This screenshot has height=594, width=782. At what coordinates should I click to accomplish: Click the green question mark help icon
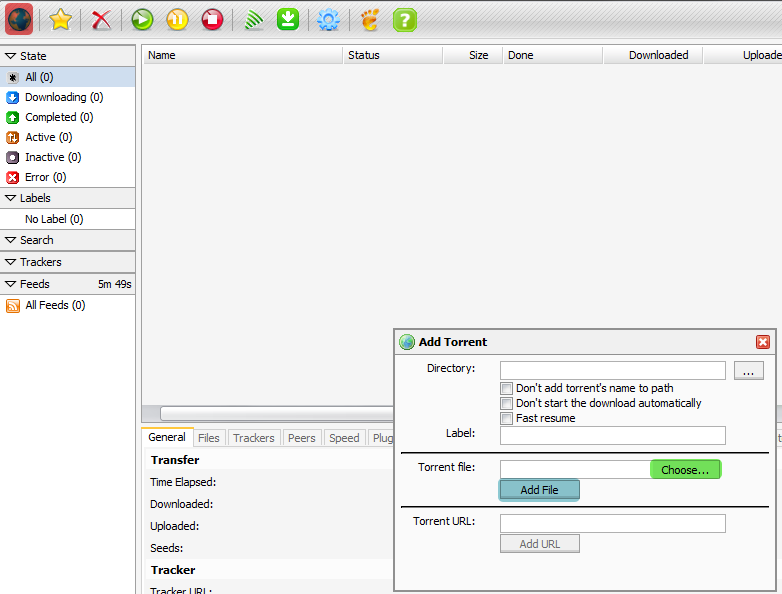pyautogui.click(x=404, y=19)
